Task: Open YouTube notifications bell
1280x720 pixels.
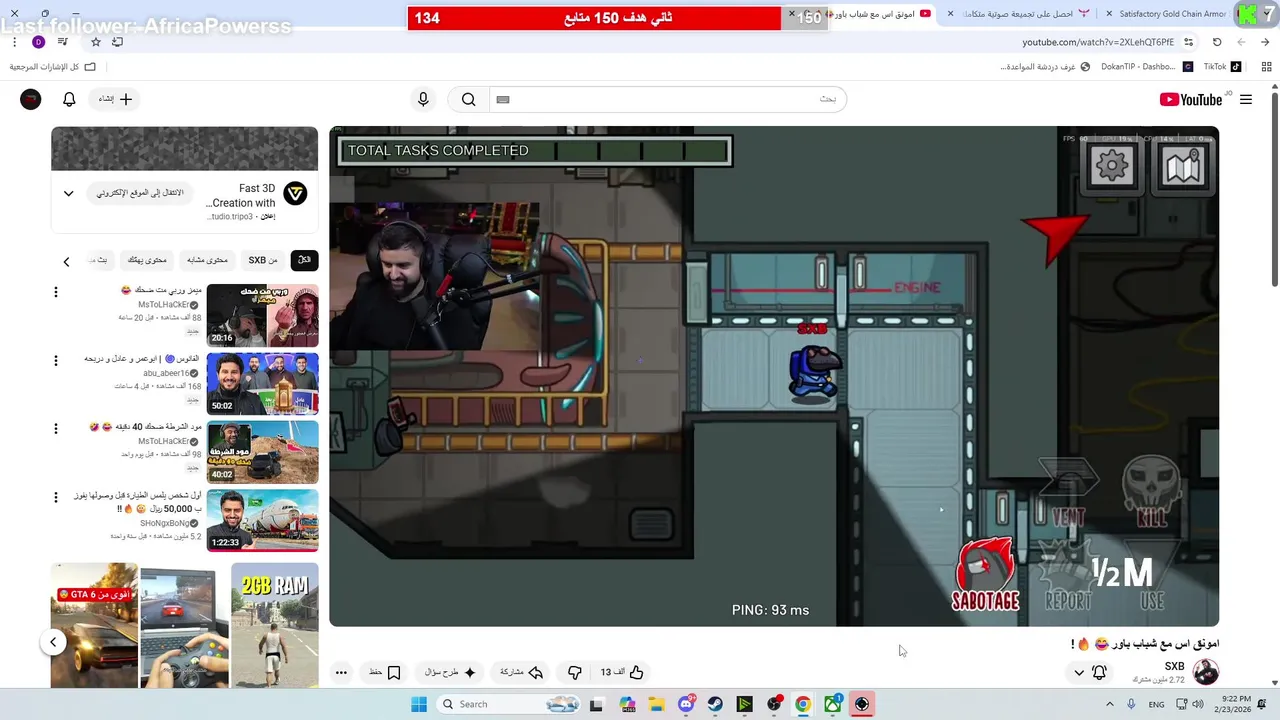Action: coord(69,99)
